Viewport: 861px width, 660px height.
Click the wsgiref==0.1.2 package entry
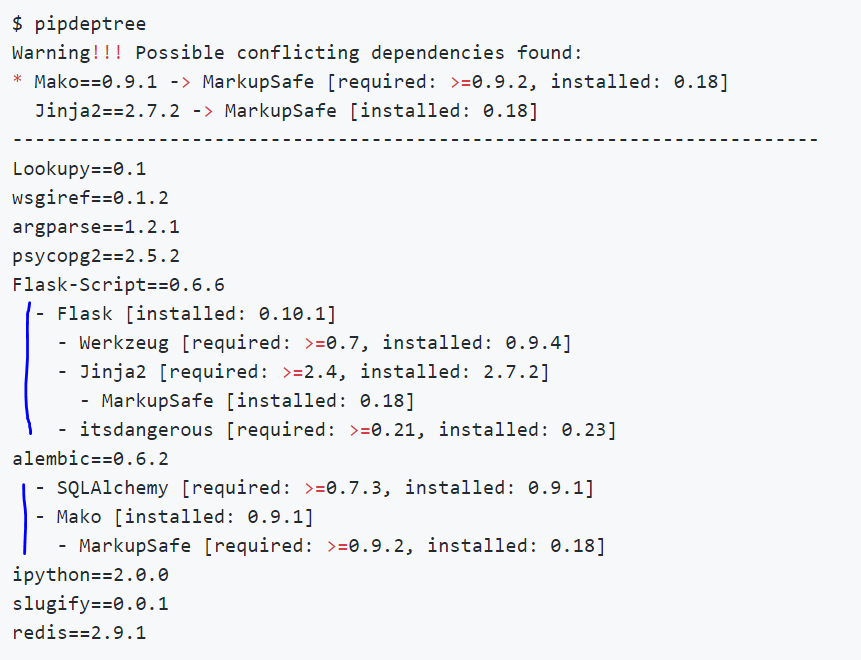coord(90,198)
